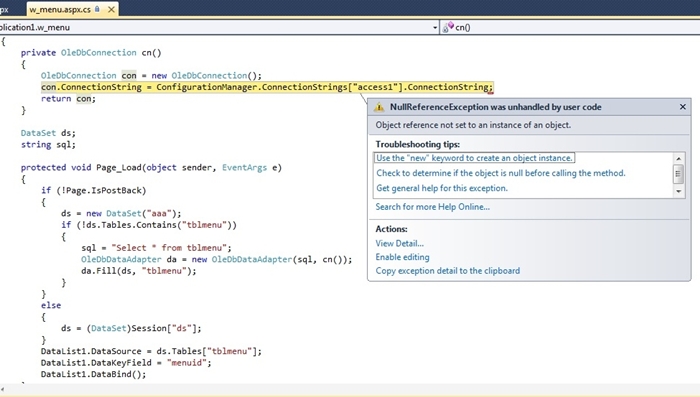Image resolution: width=700 pixels, height=397 pixels.
Task: Open 'View Detail...' action
Action: pyautogui.click(x=400, y=243)
